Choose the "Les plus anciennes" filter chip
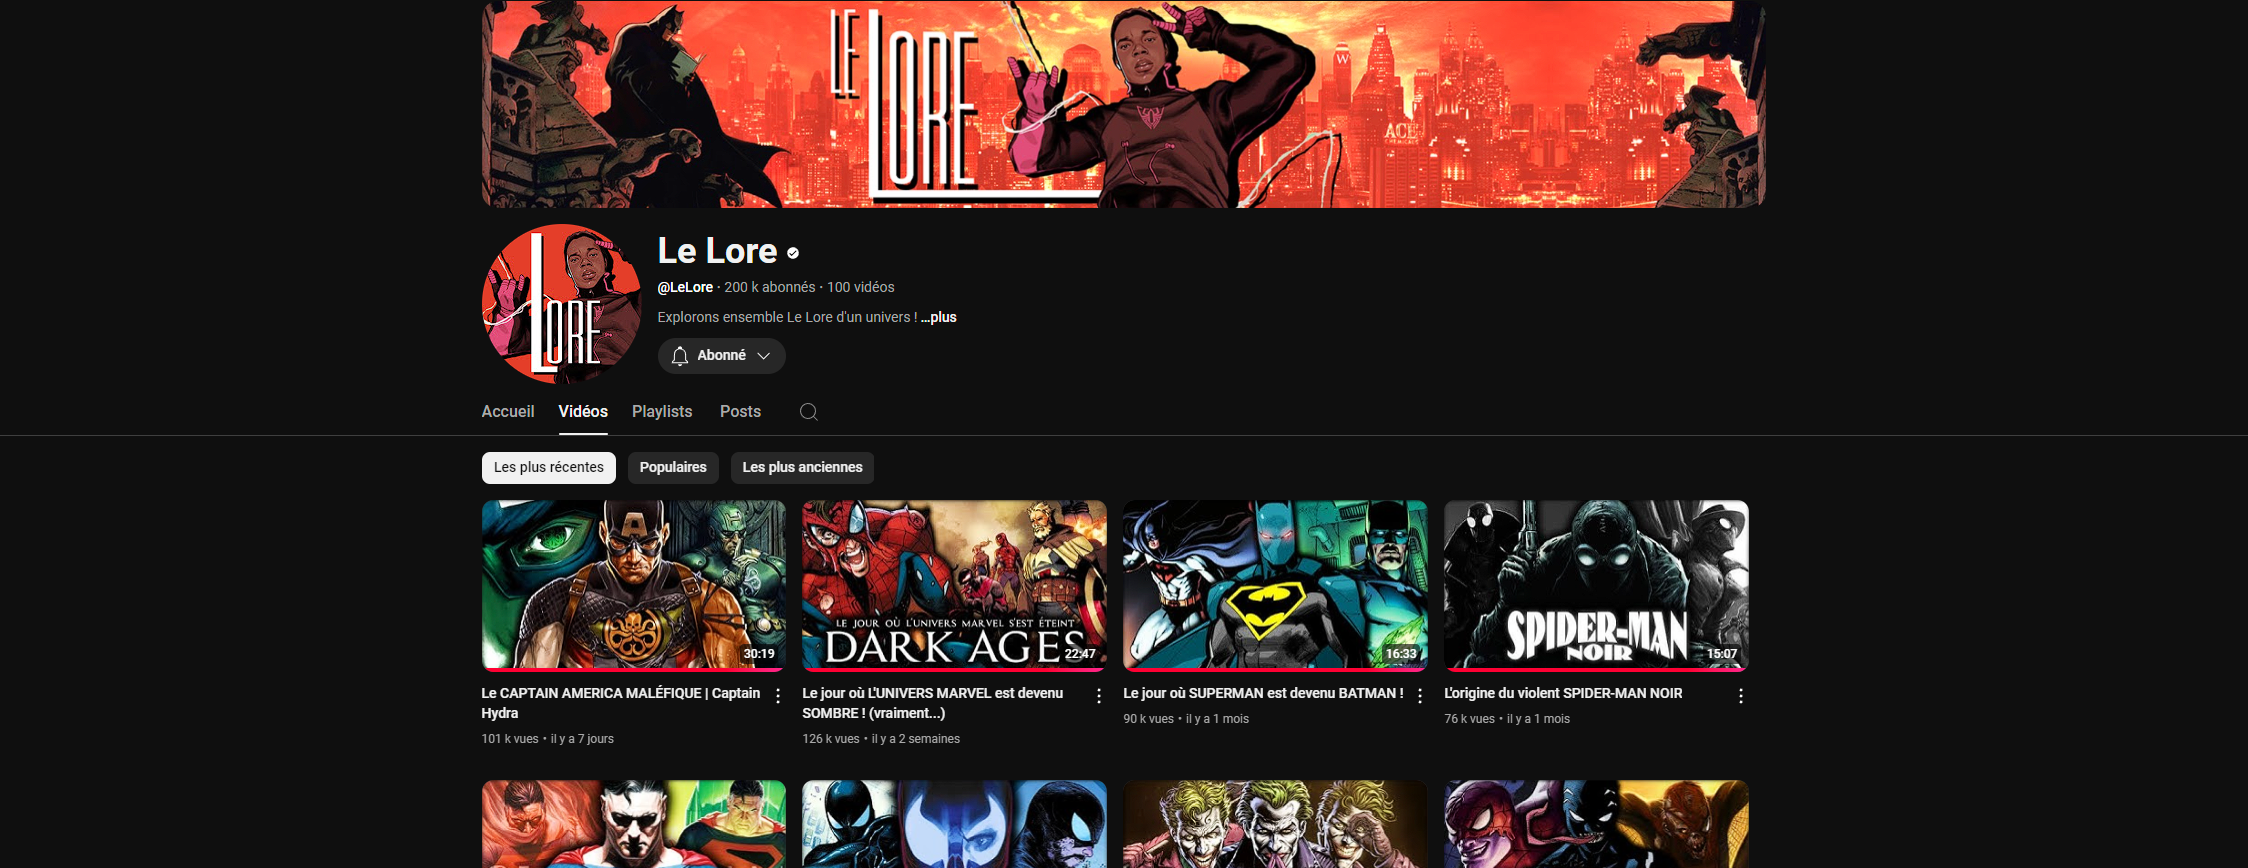Viewport: 2248px width, 868px height. click(x=802, y=468)
